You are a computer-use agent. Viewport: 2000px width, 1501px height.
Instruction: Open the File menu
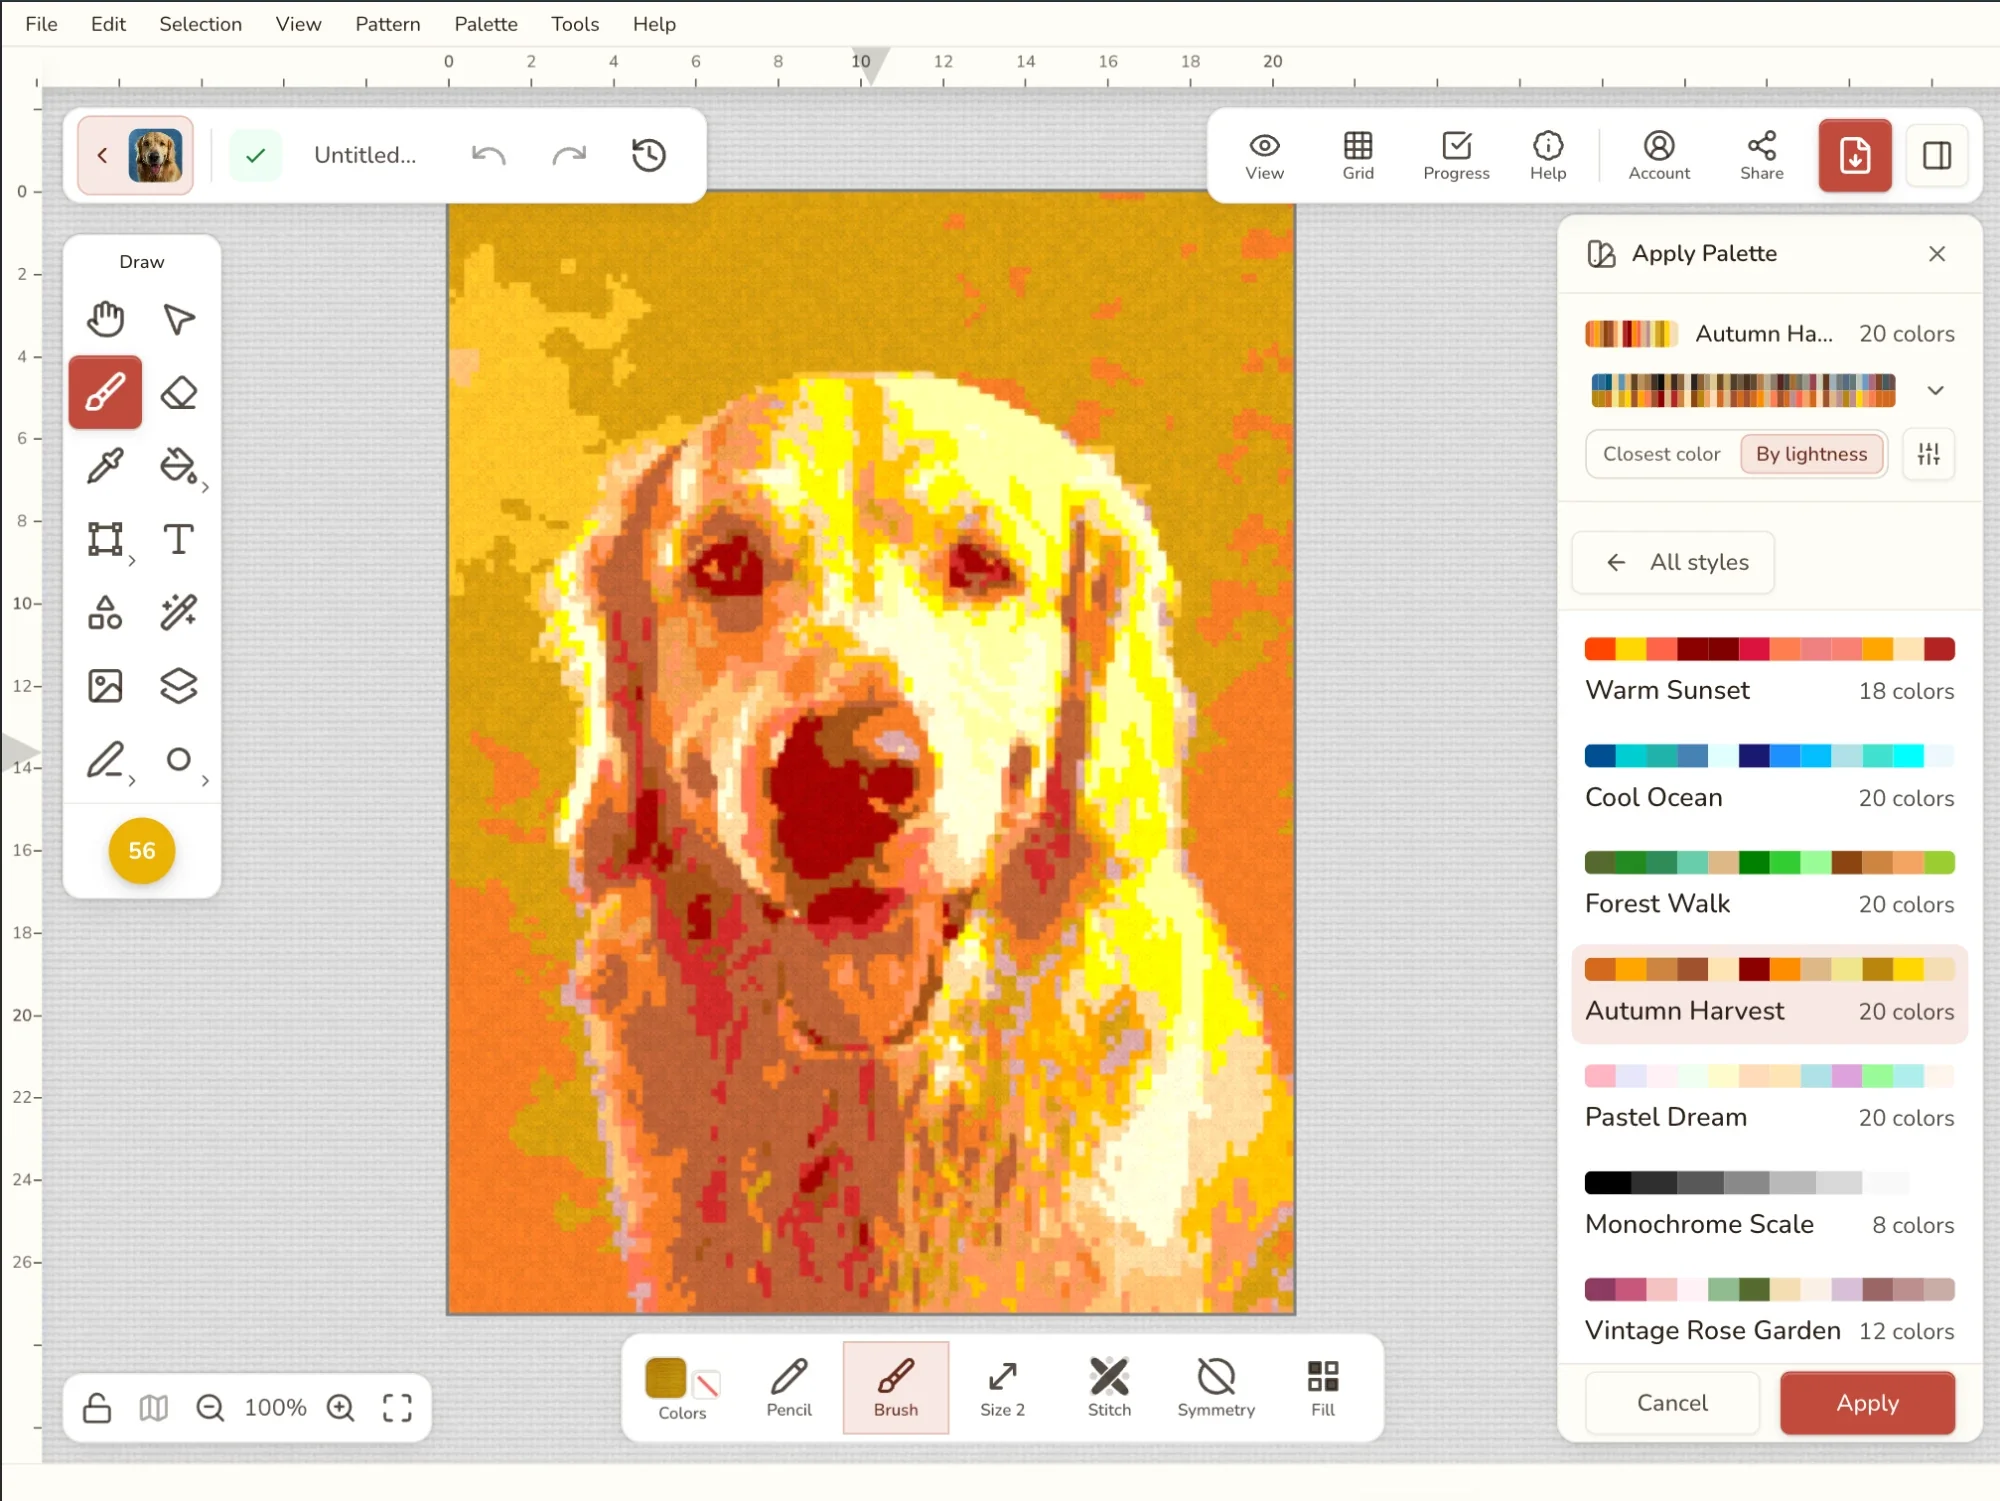pos(41,24)
